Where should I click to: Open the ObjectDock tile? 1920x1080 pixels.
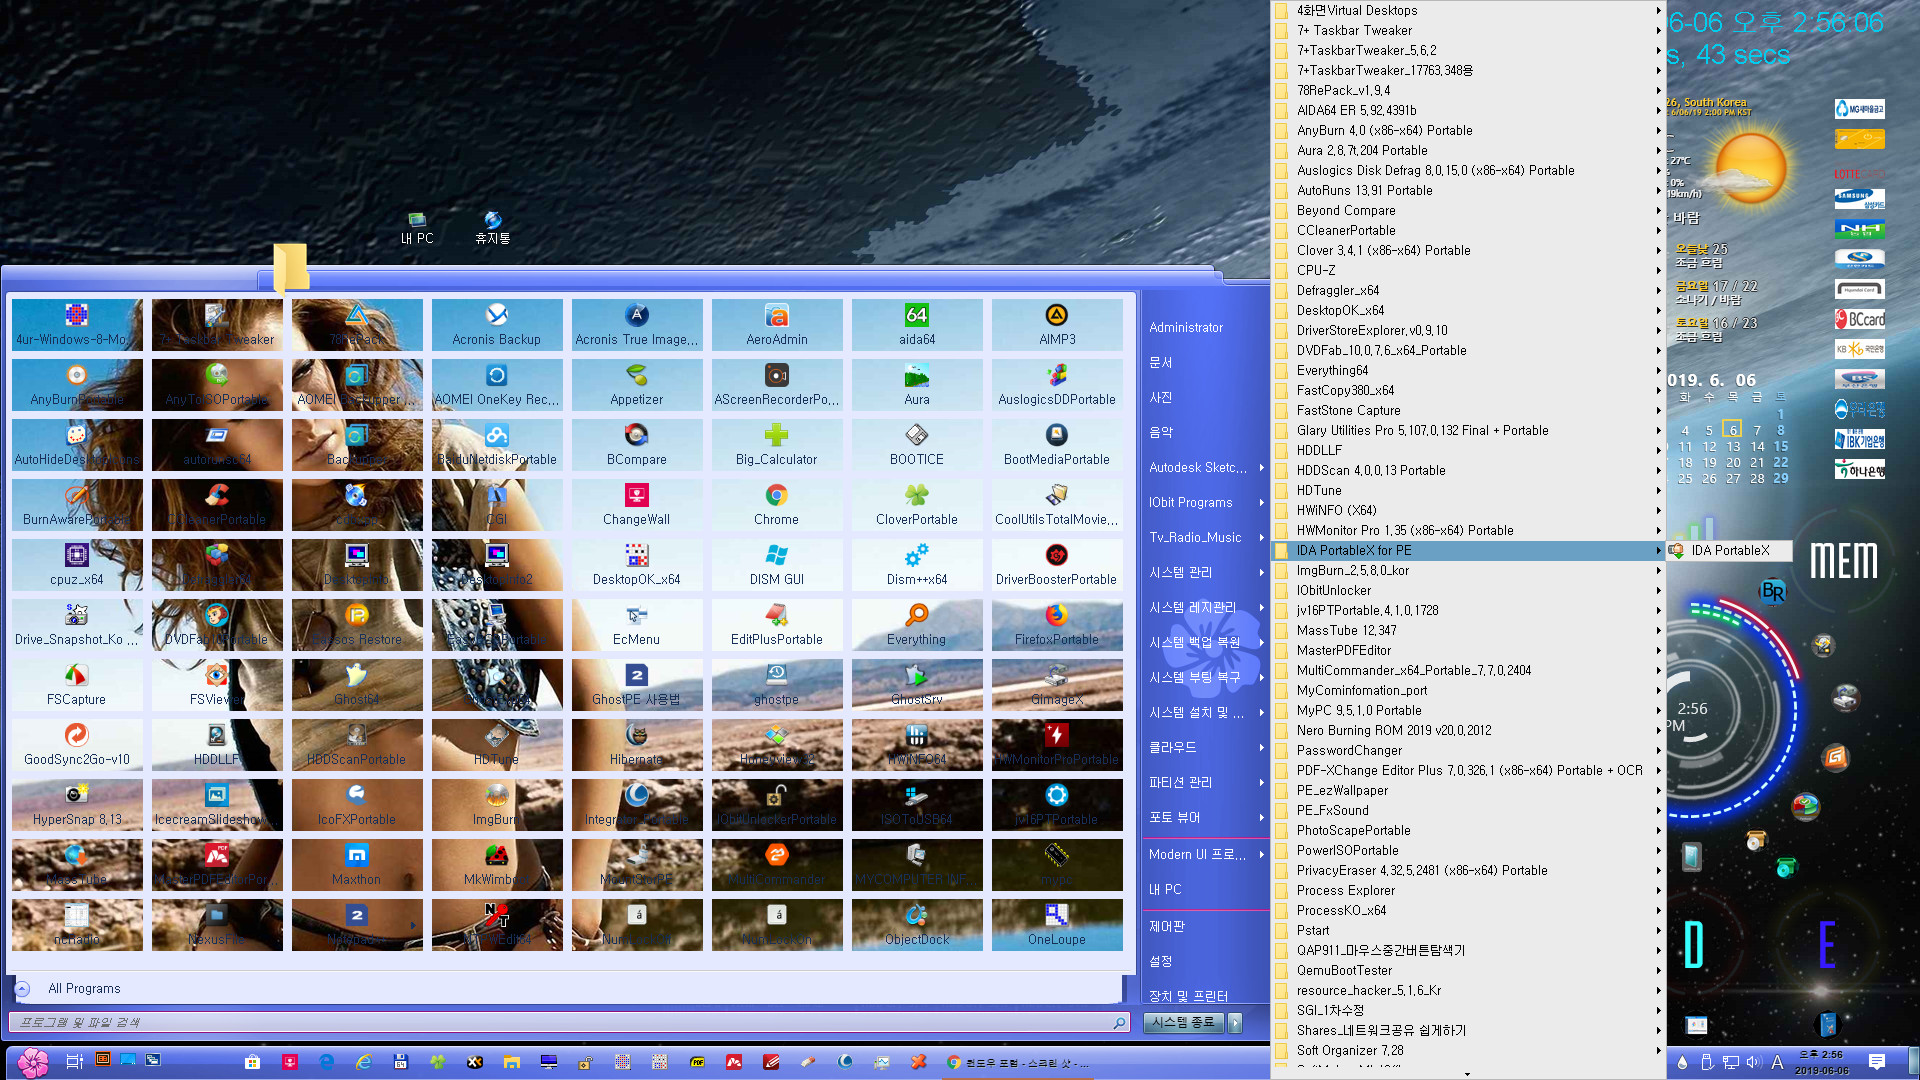(x=917, y=925)
